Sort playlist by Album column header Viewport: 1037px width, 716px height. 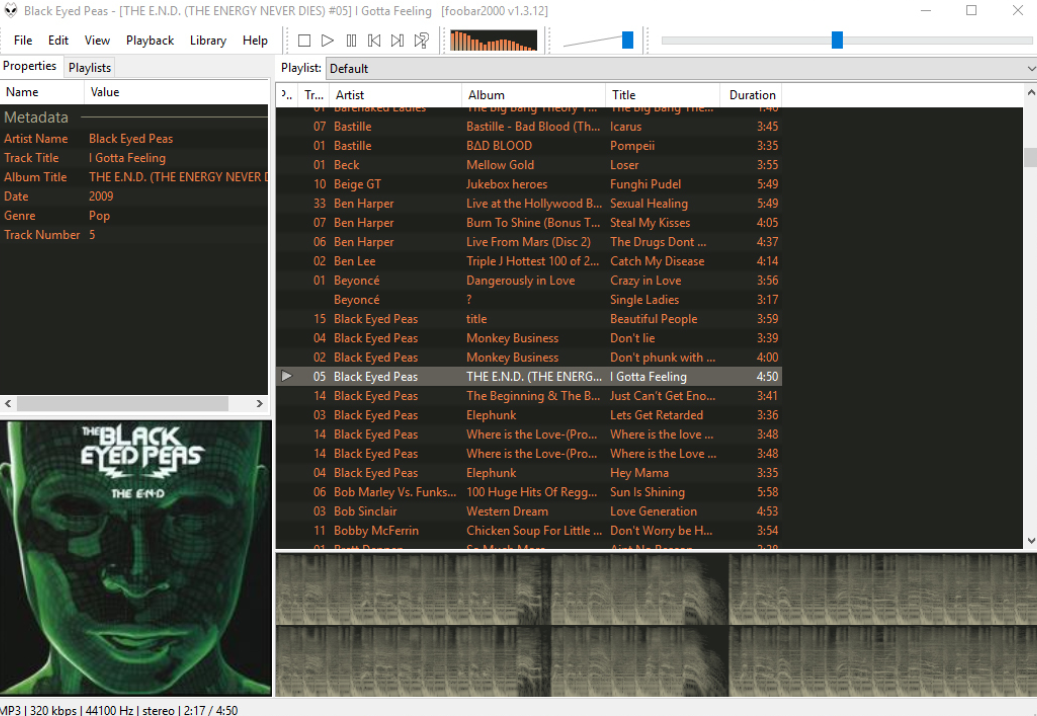click(533, 95)
